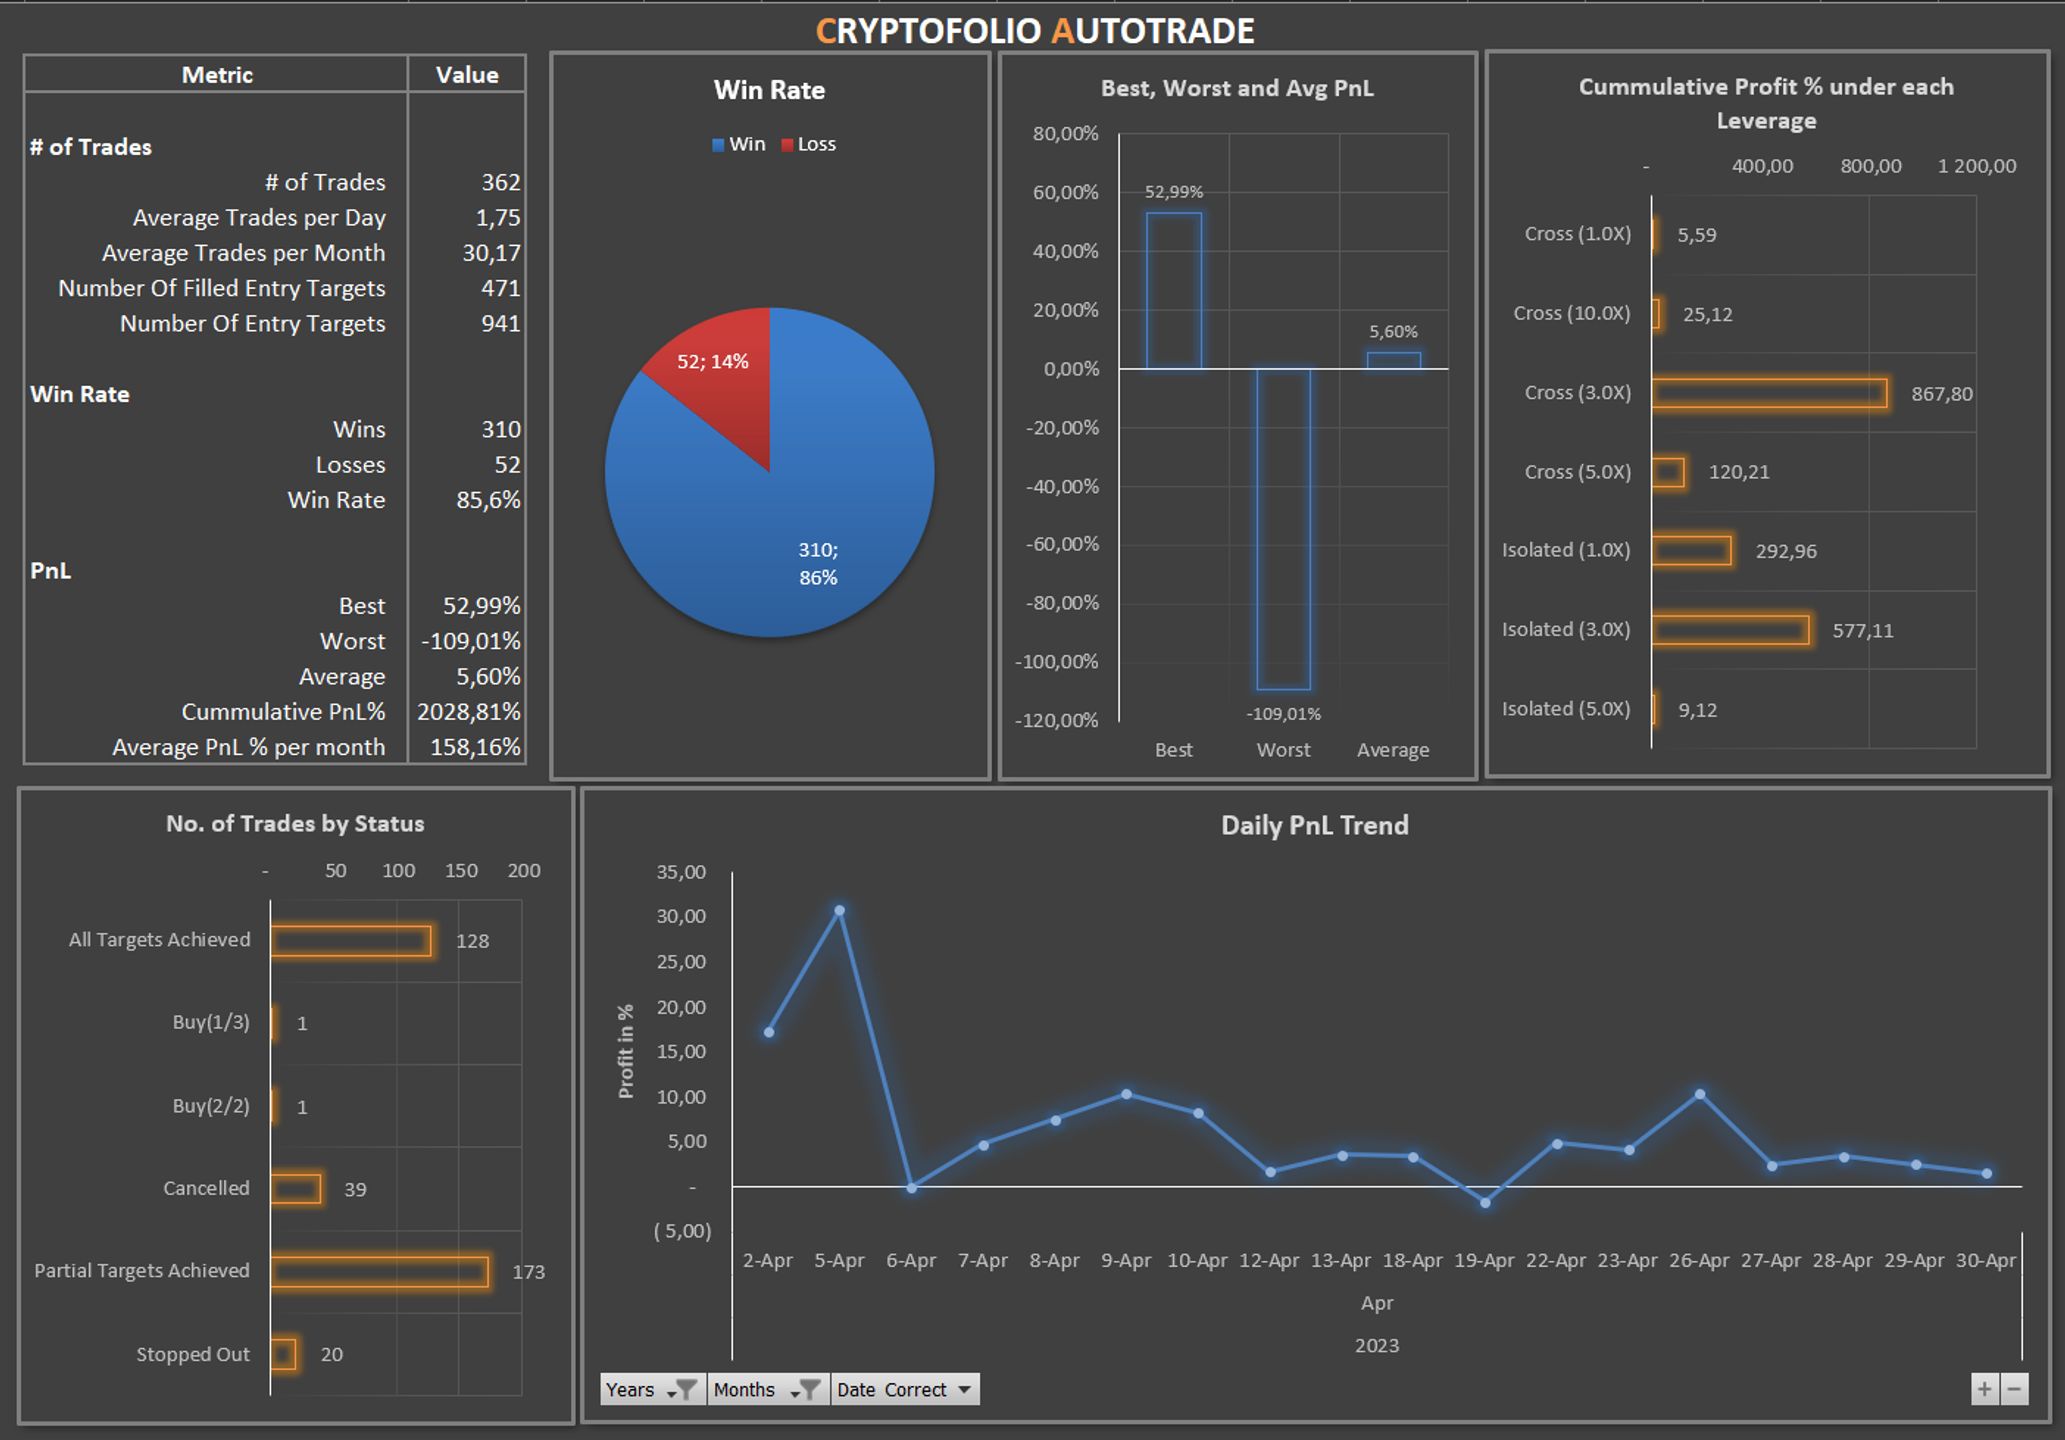2065x1440 pixels.
Task: Select the Stopped Out status bar
Action: point(283,1354)
